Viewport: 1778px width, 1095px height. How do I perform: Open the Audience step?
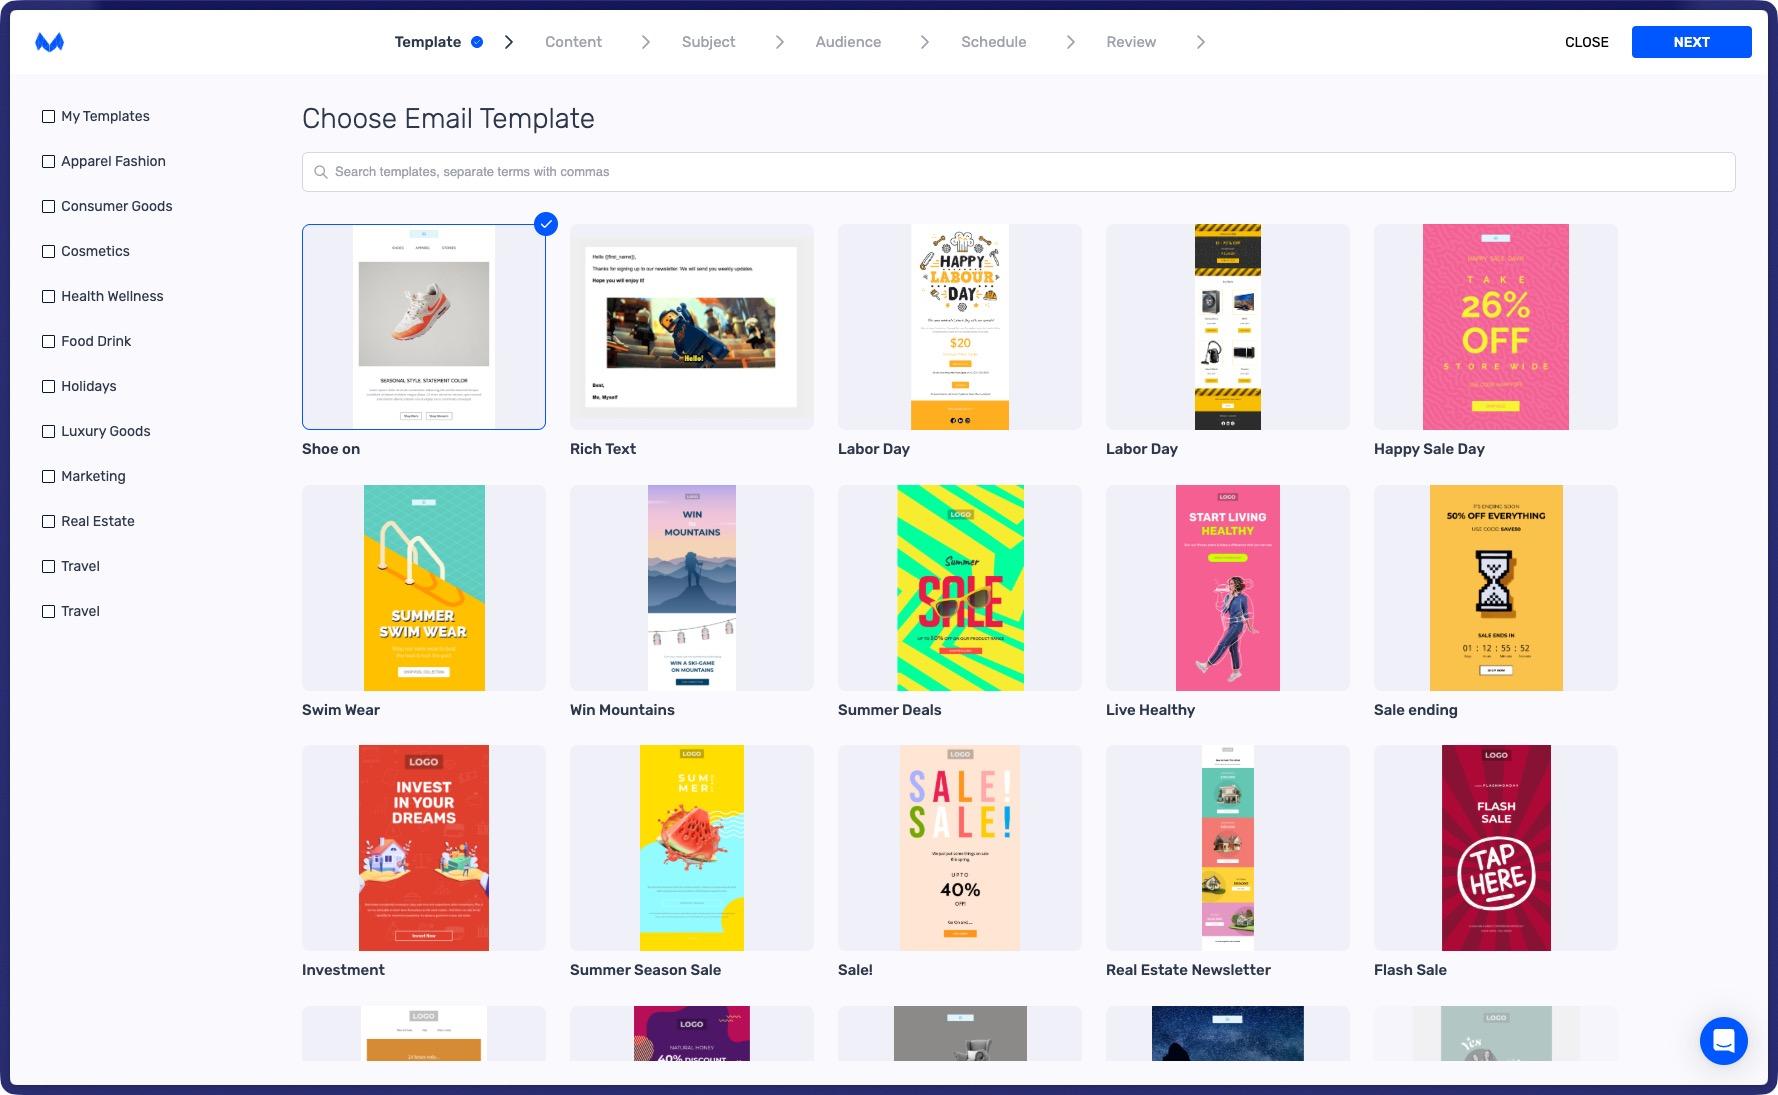848,42
